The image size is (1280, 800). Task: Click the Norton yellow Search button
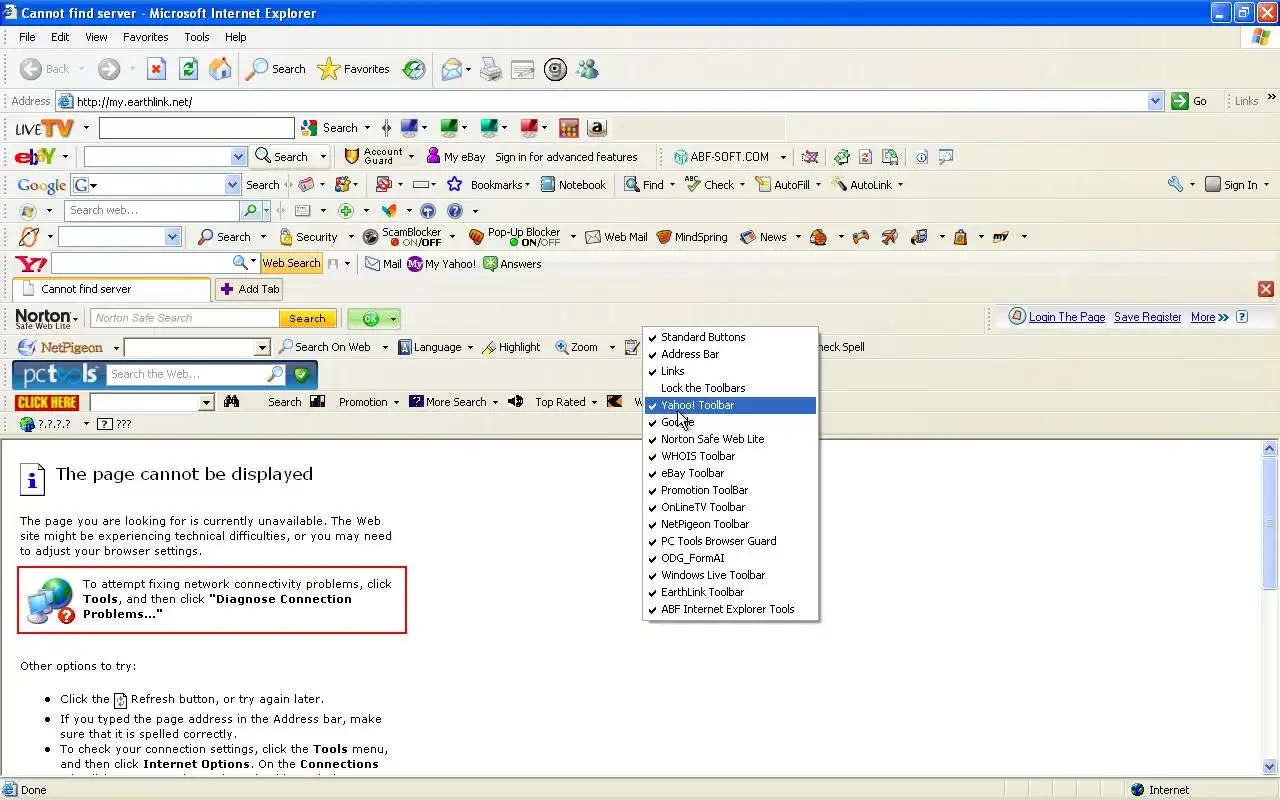pyautogui.click(x=307, y=318)
